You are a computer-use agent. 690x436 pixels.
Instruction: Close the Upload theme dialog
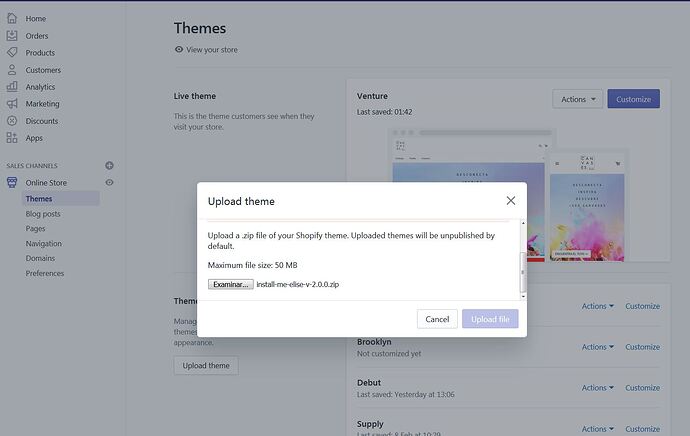[x=511, y=201]
